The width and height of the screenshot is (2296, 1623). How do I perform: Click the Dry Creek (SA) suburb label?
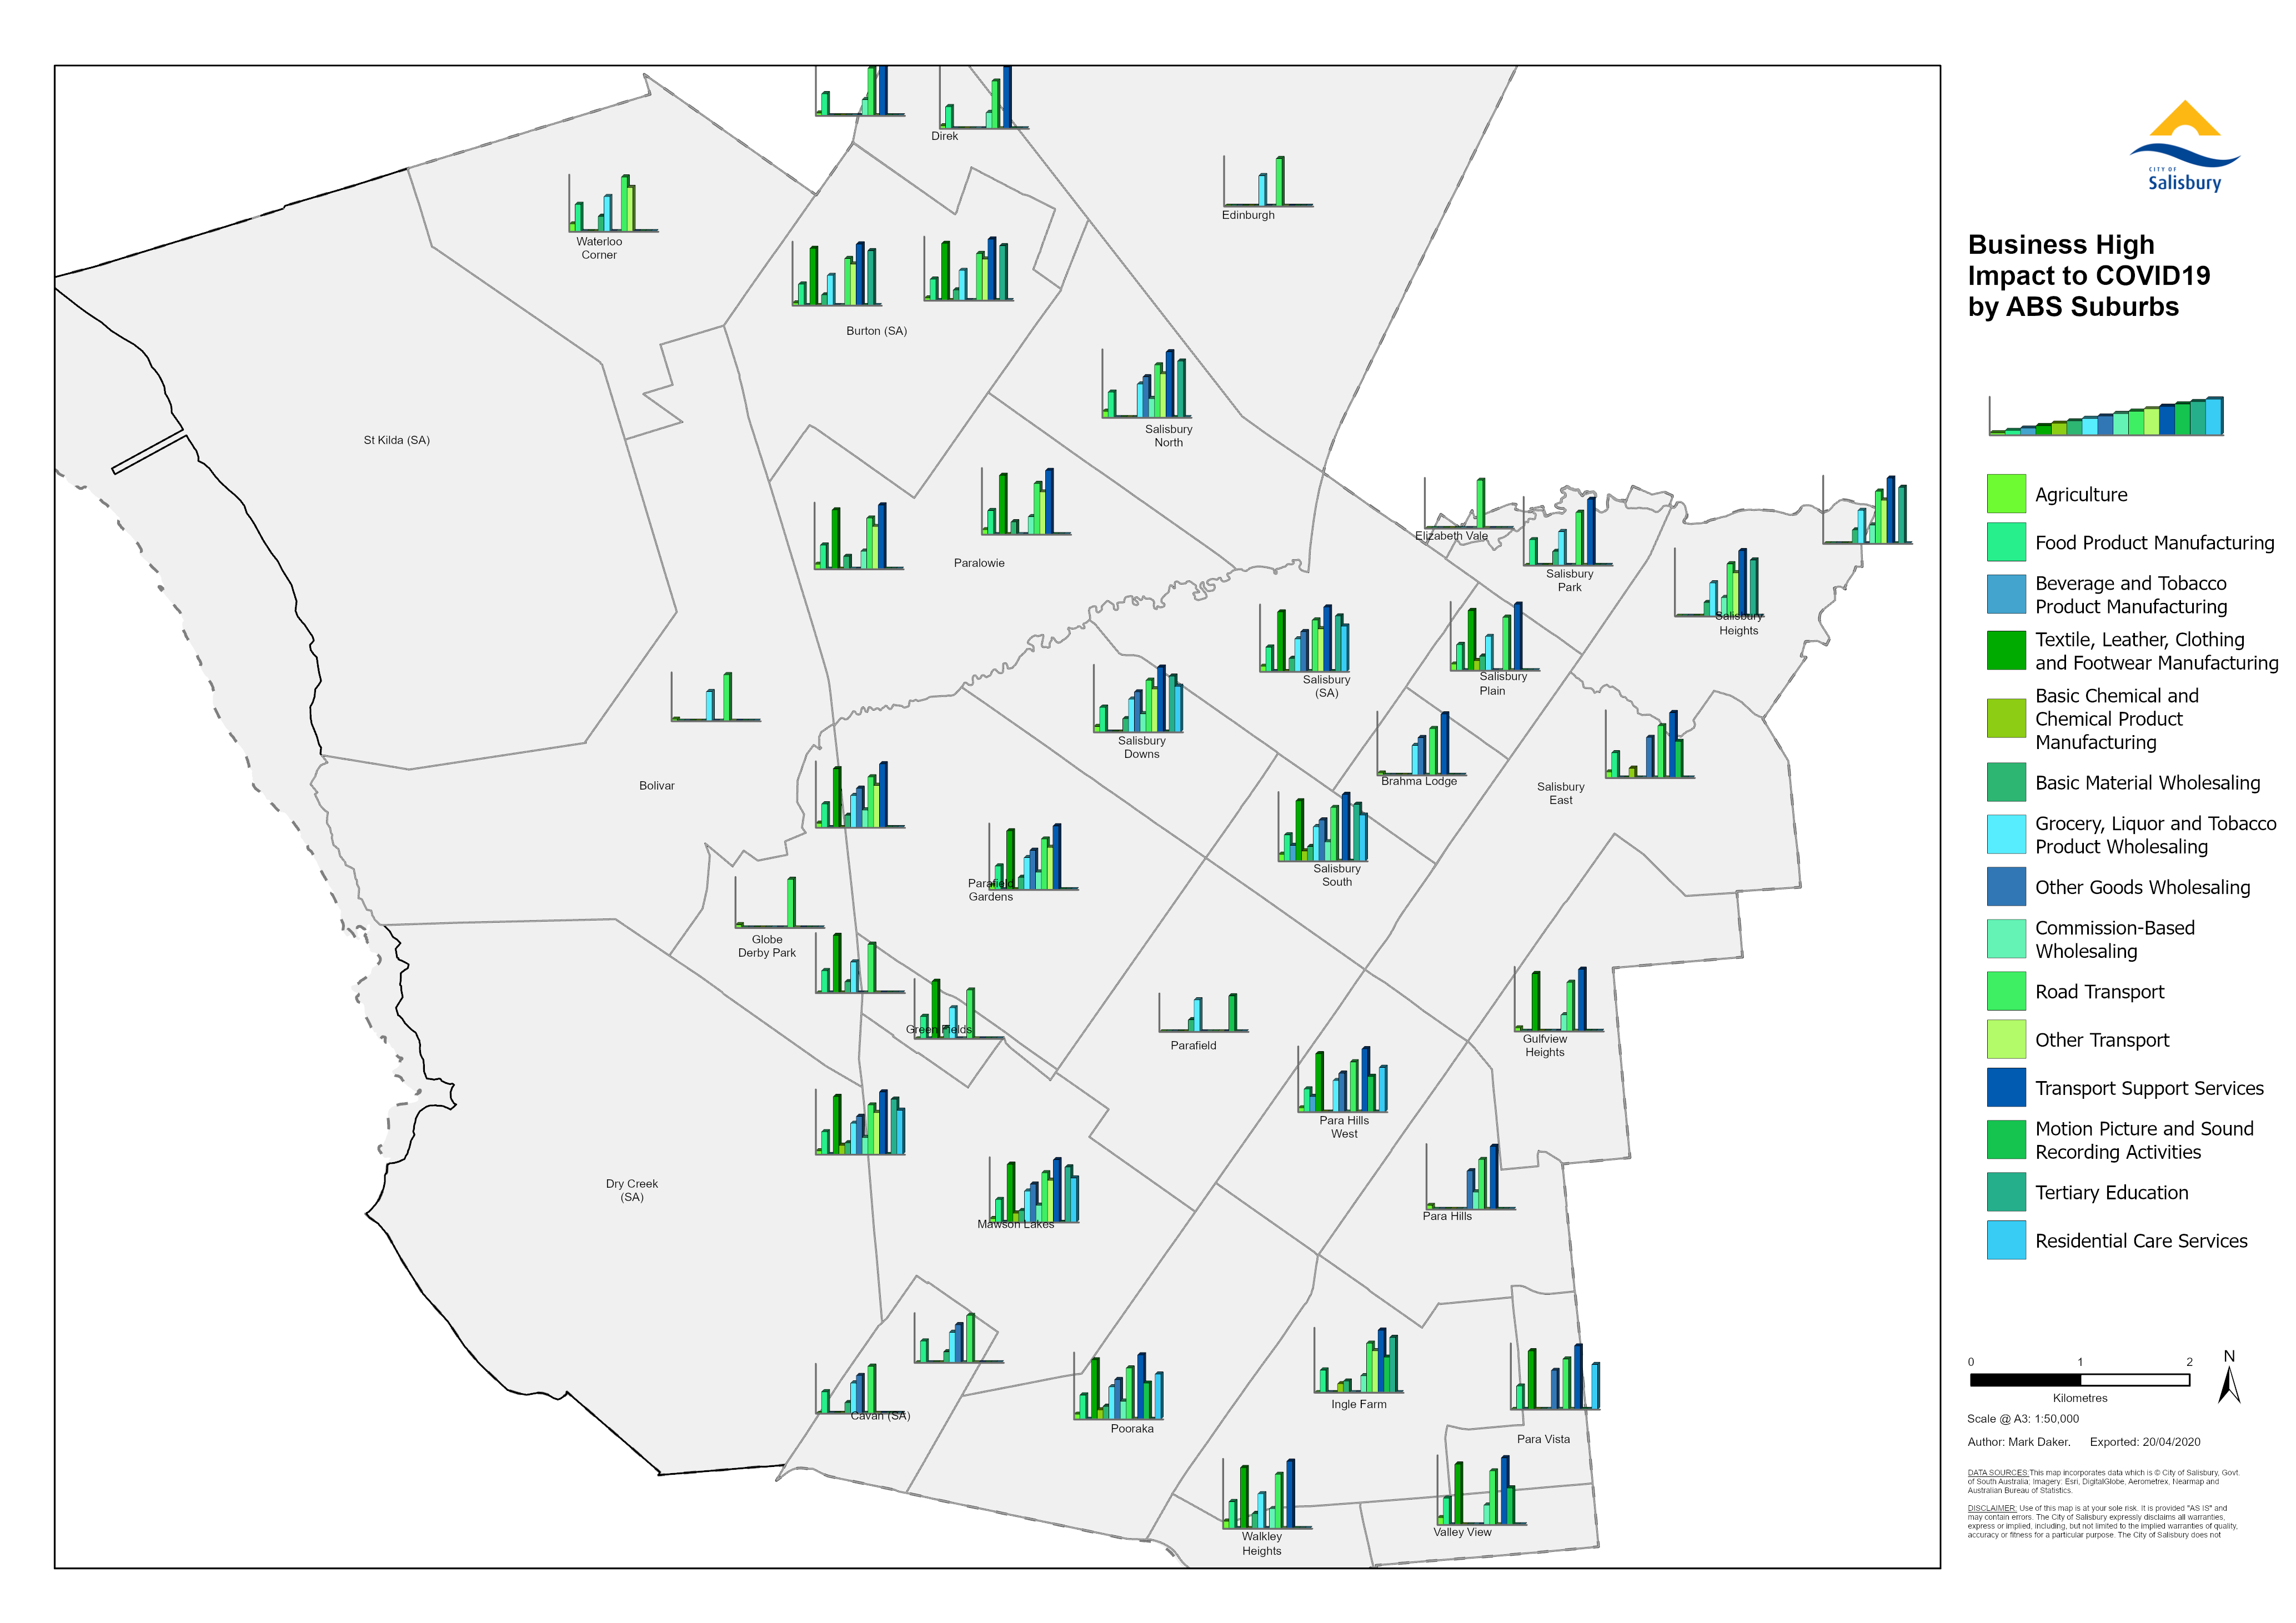pos(631,1190)
